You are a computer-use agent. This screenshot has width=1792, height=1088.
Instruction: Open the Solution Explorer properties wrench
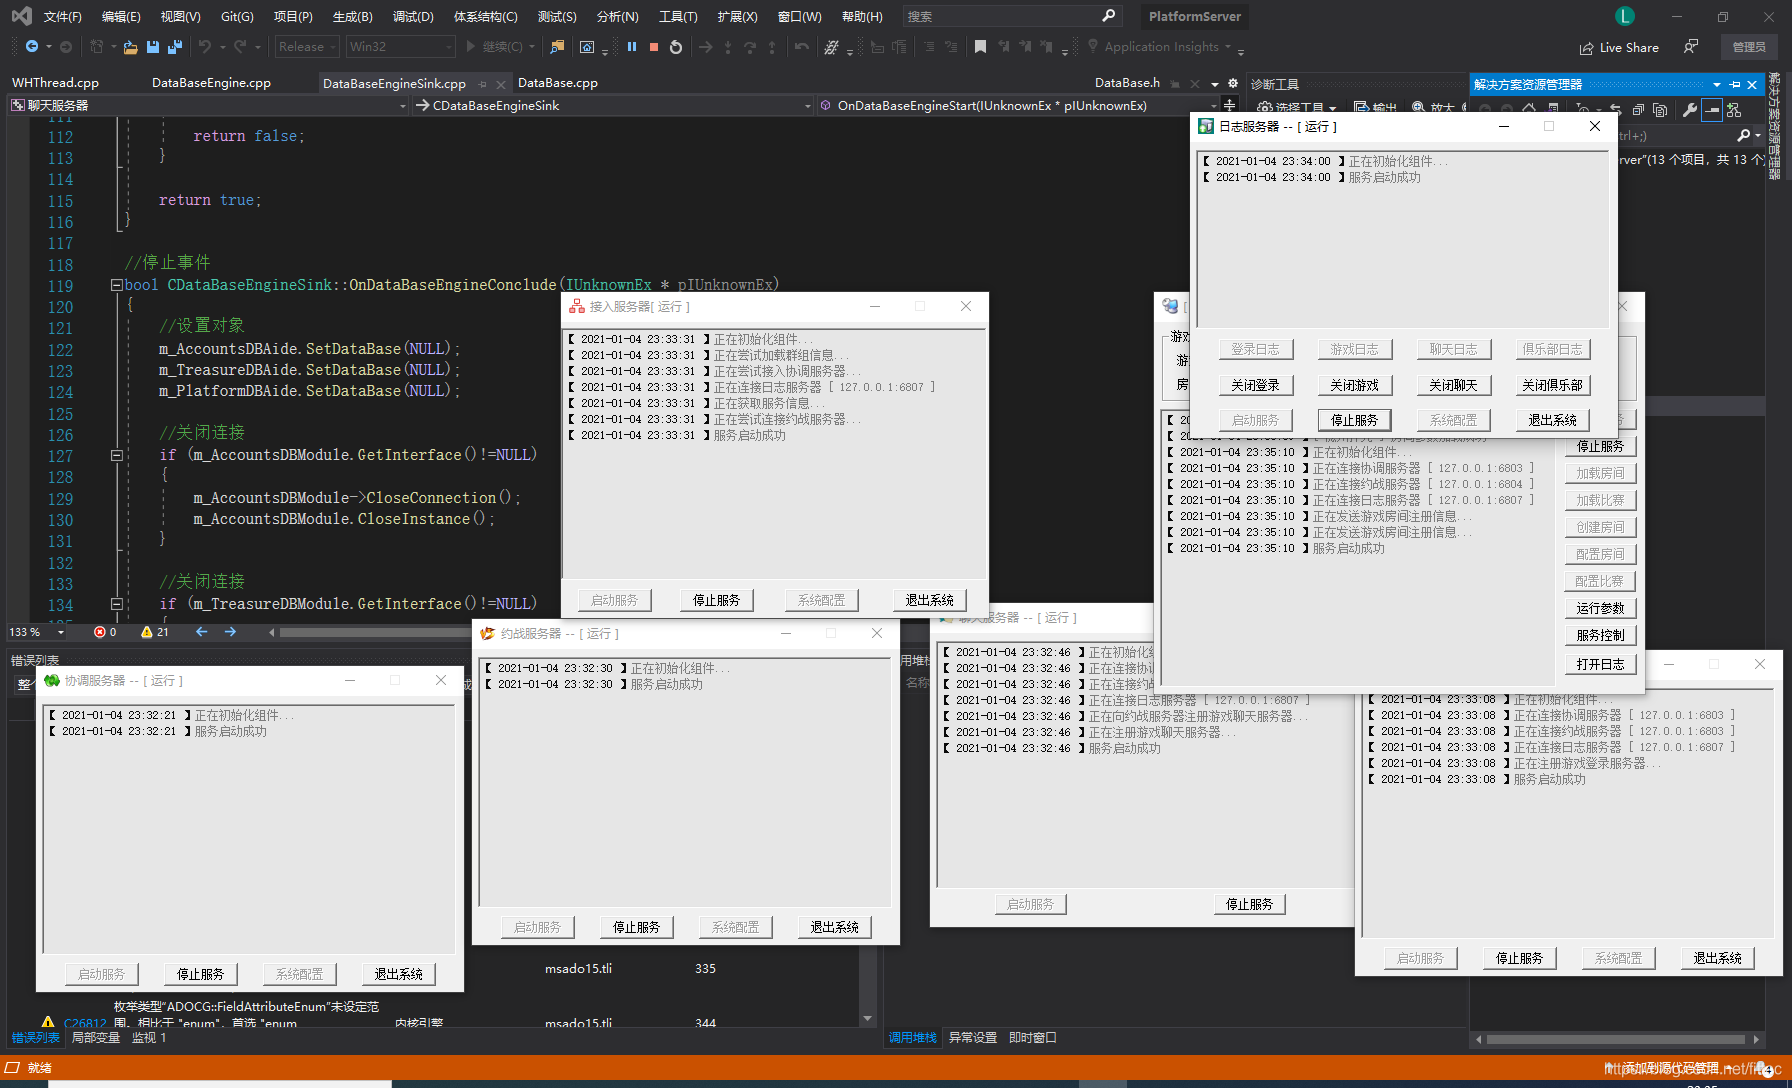coord(1689,109)
